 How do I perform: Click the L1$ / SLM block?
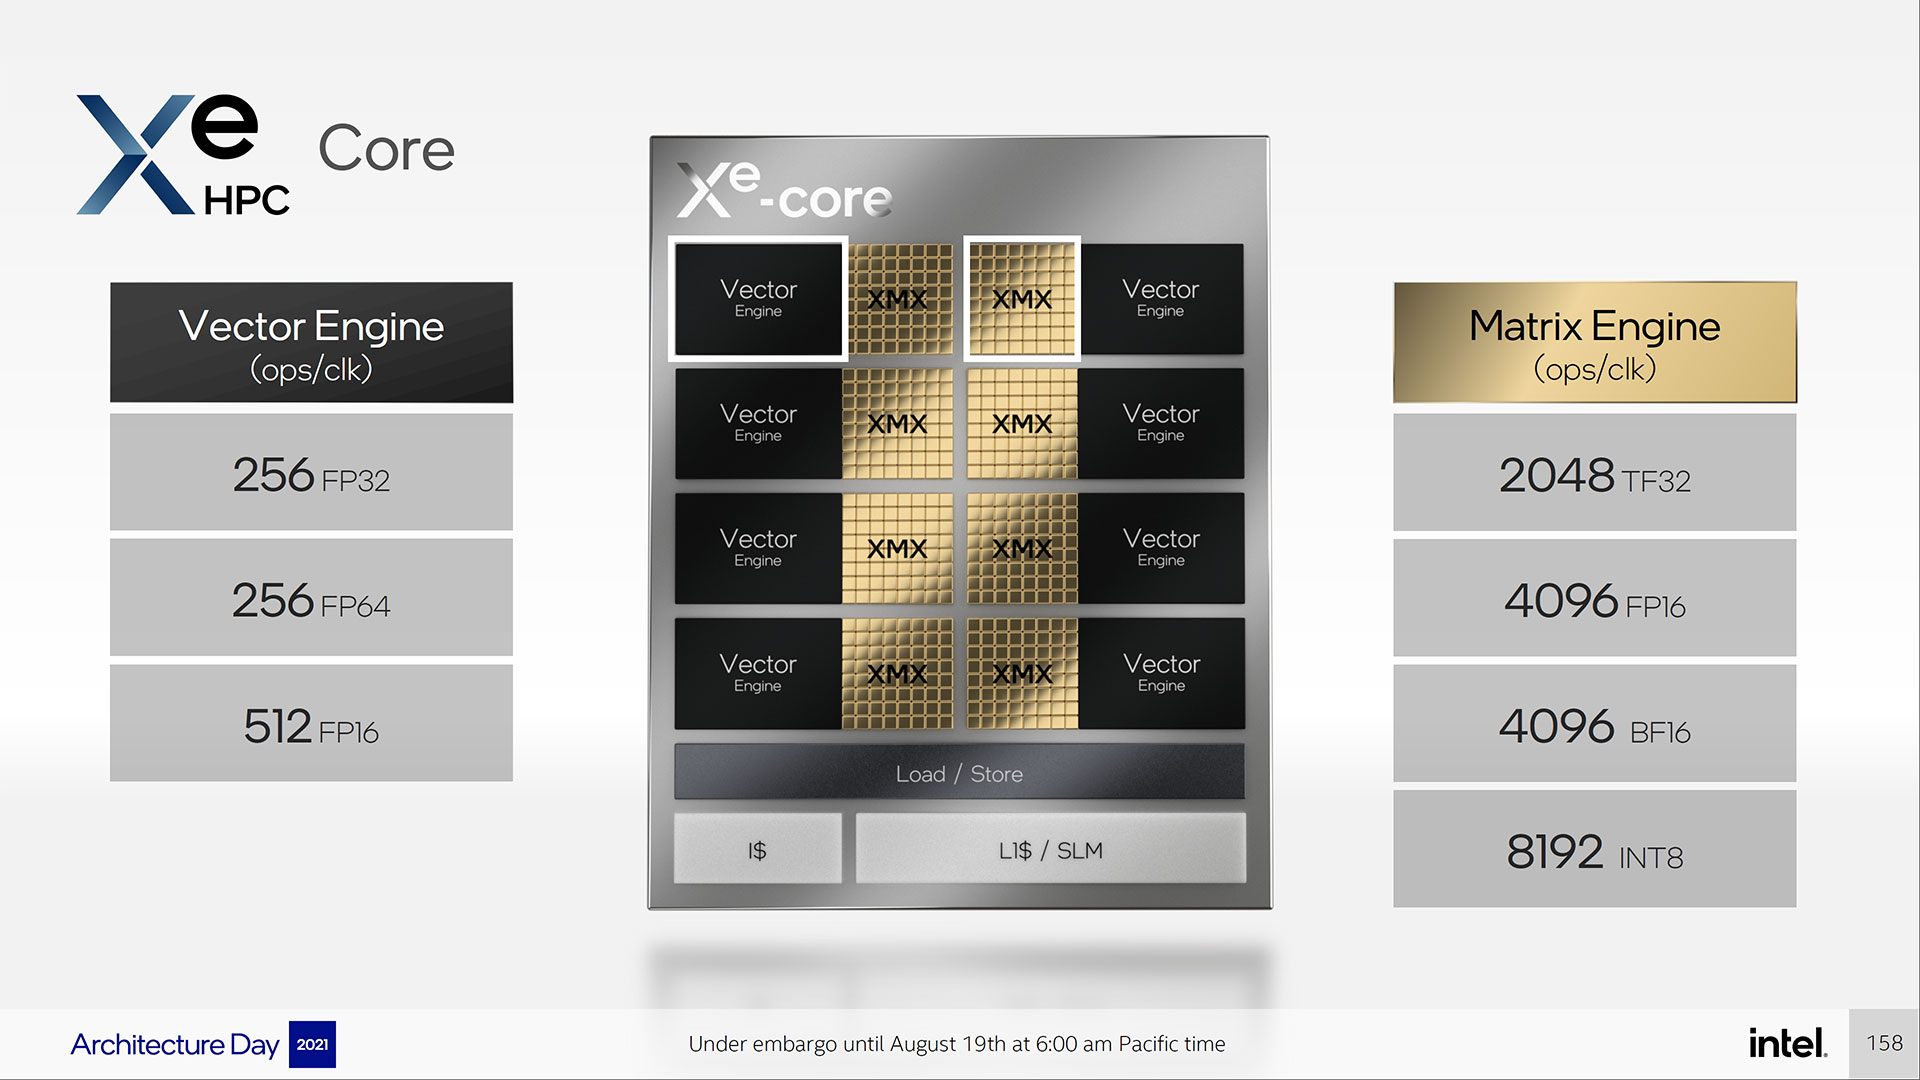pyautogui.click(x=1050, y=849)
